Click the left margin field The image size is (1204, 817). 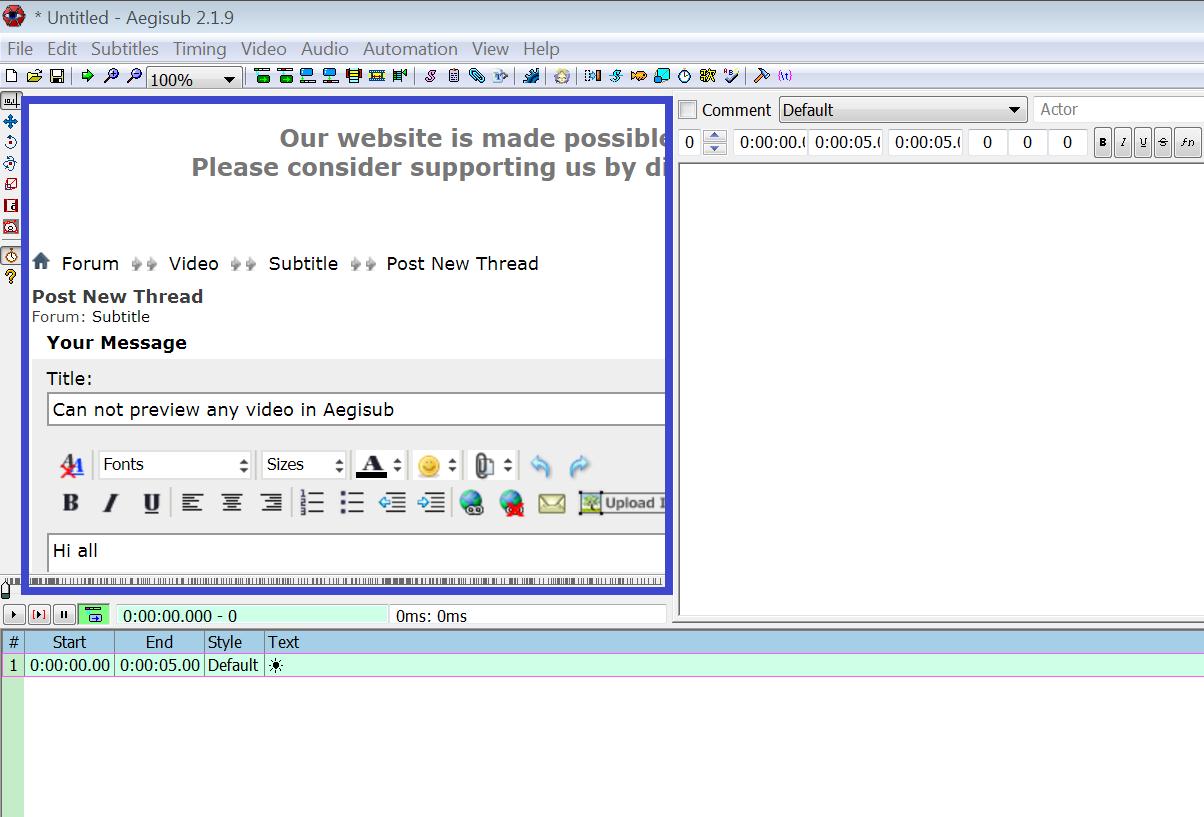[x=987, y=142]
